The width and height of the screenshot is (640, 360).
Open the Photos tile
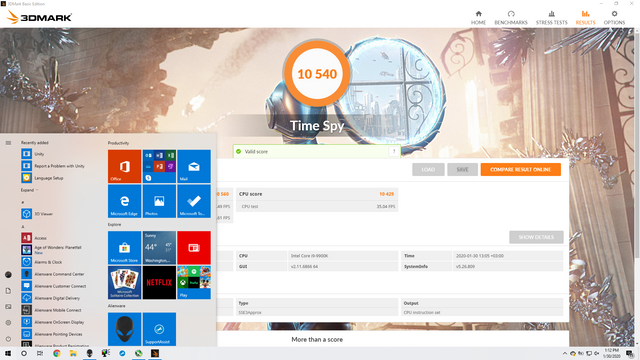click(x=159, y=201)
